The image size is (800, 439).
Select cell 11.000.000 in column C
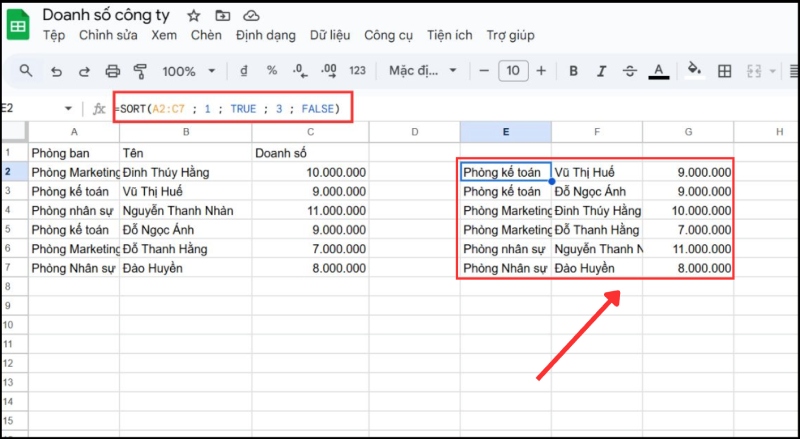tap(310, 210)
